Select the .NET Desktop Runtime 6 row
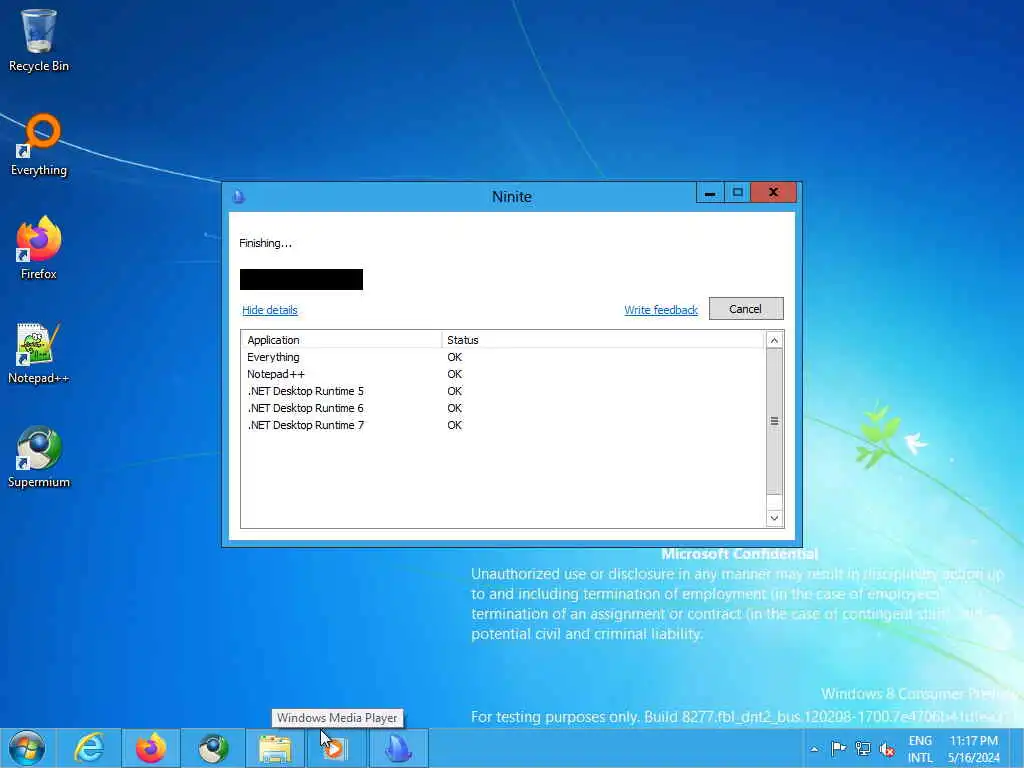This screenshot has height=768, width=1024. [x=503, y=408]
